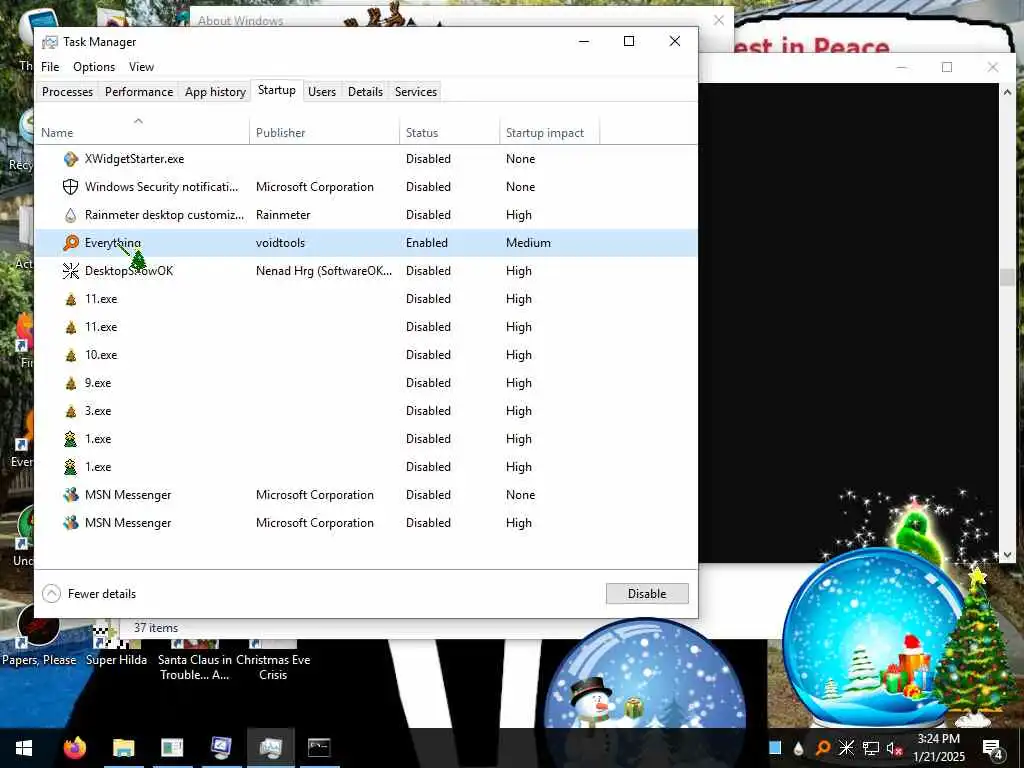1024x768 pixels.
Task: Click the 9.exe tree icon
Action: (71, 383)
